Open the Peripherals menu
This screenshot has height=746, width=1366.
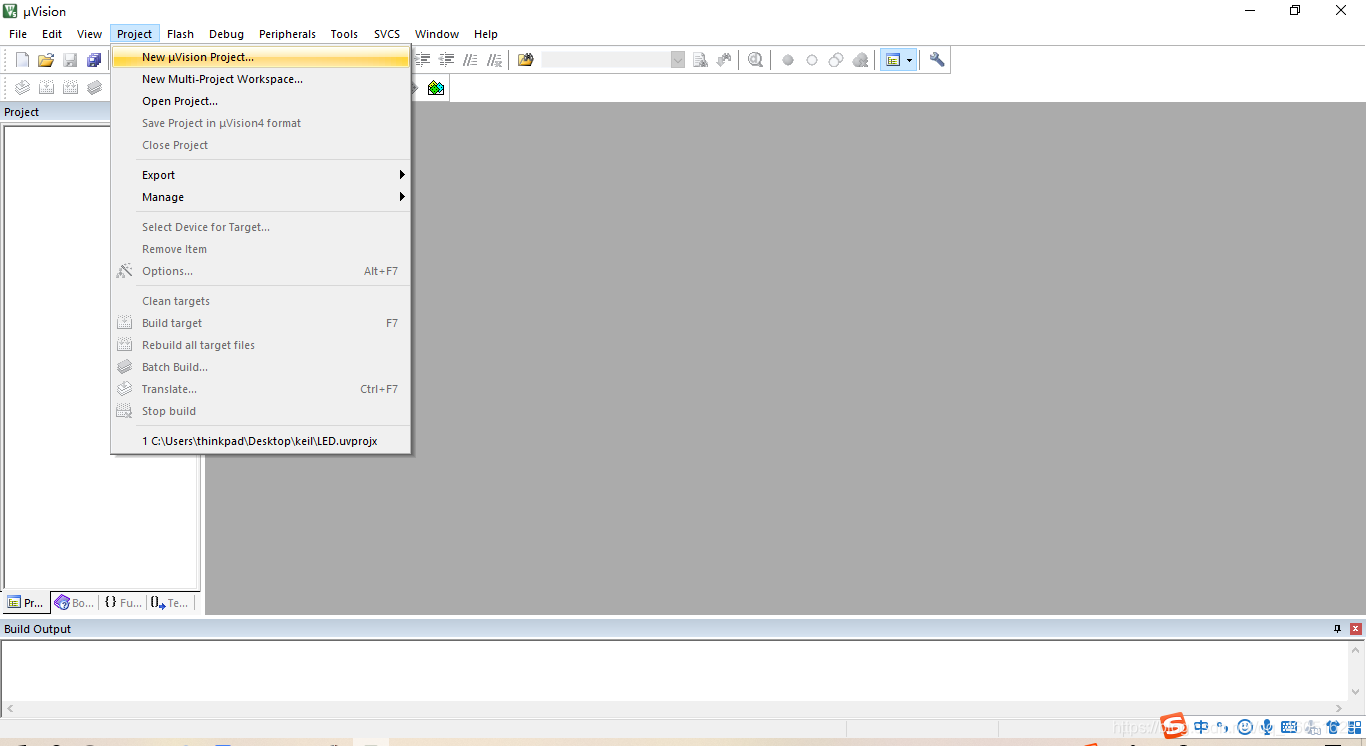click(288, 34)
